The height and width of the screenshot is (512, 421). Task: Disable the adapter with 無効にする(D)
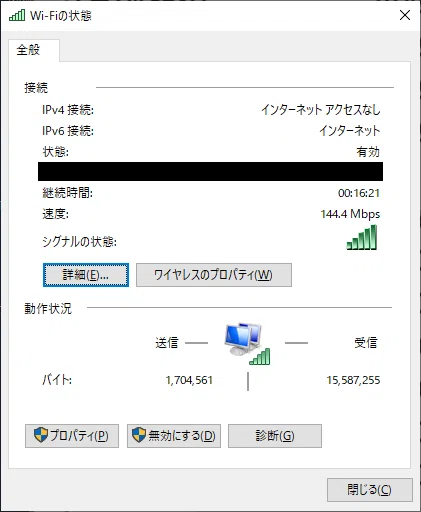(174, 436)
